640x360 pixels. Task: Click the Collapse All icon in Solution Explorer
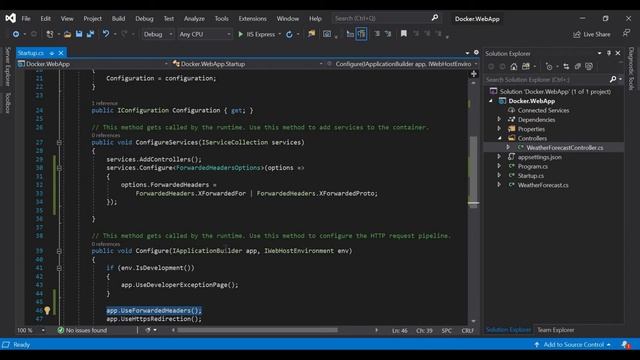(578, 67)
